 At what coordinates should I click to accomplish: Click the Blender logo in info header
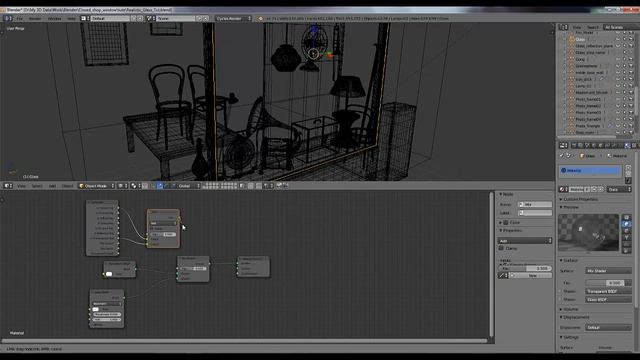pyautogui.click(x=260, y=18)
